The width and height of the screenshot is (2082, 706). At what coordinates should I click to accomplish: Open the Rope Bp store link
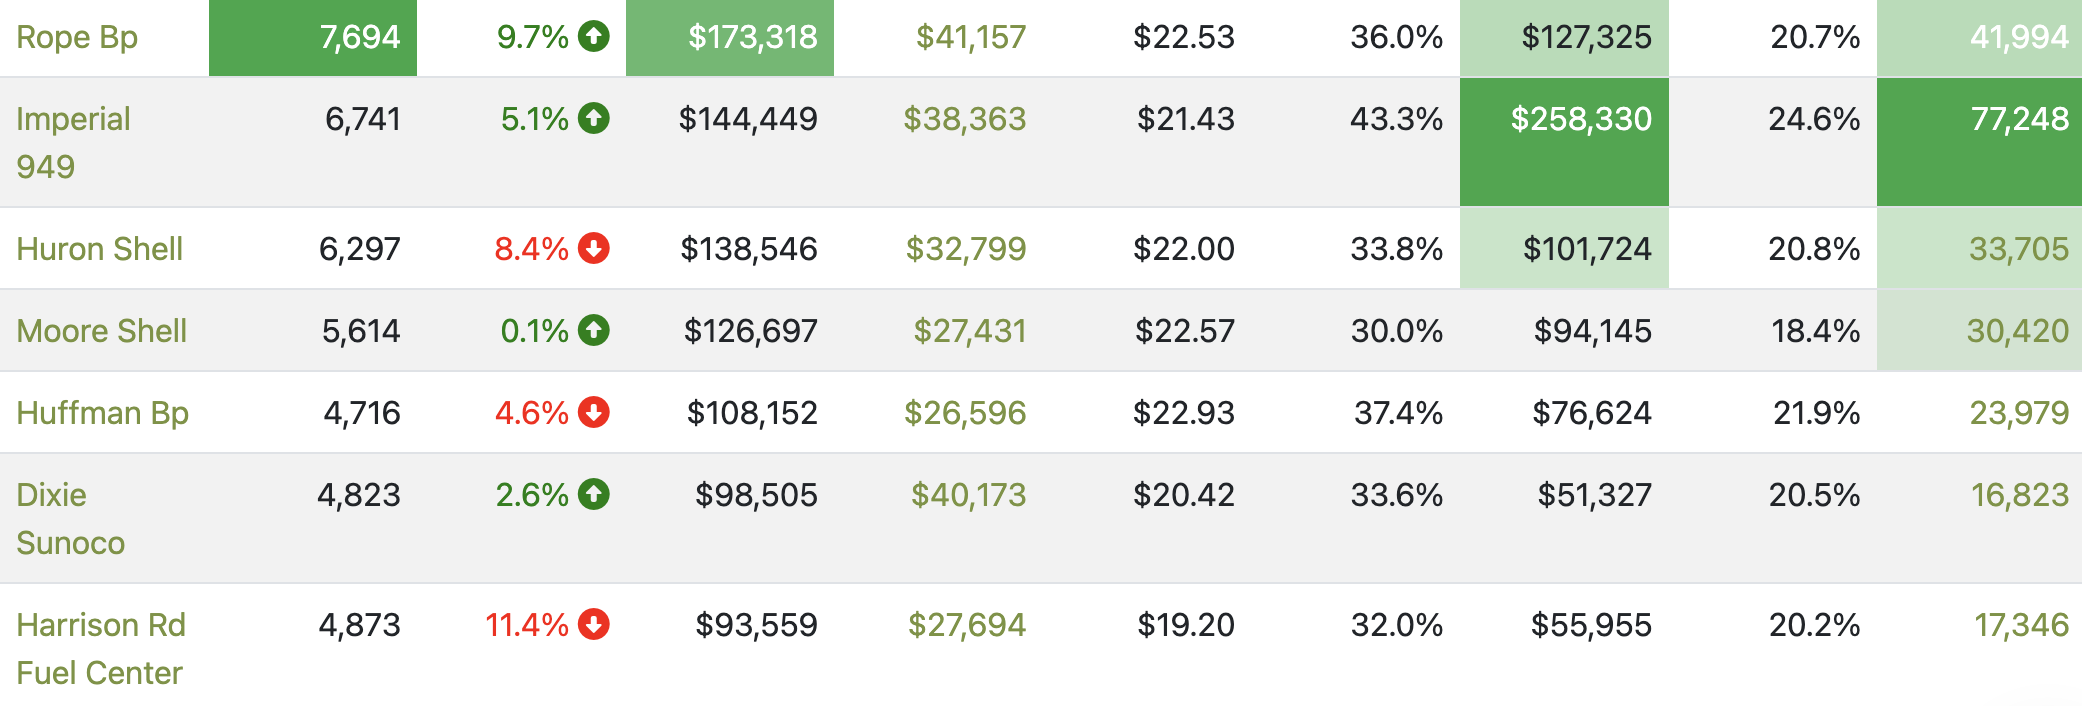(x=77, y=37)
